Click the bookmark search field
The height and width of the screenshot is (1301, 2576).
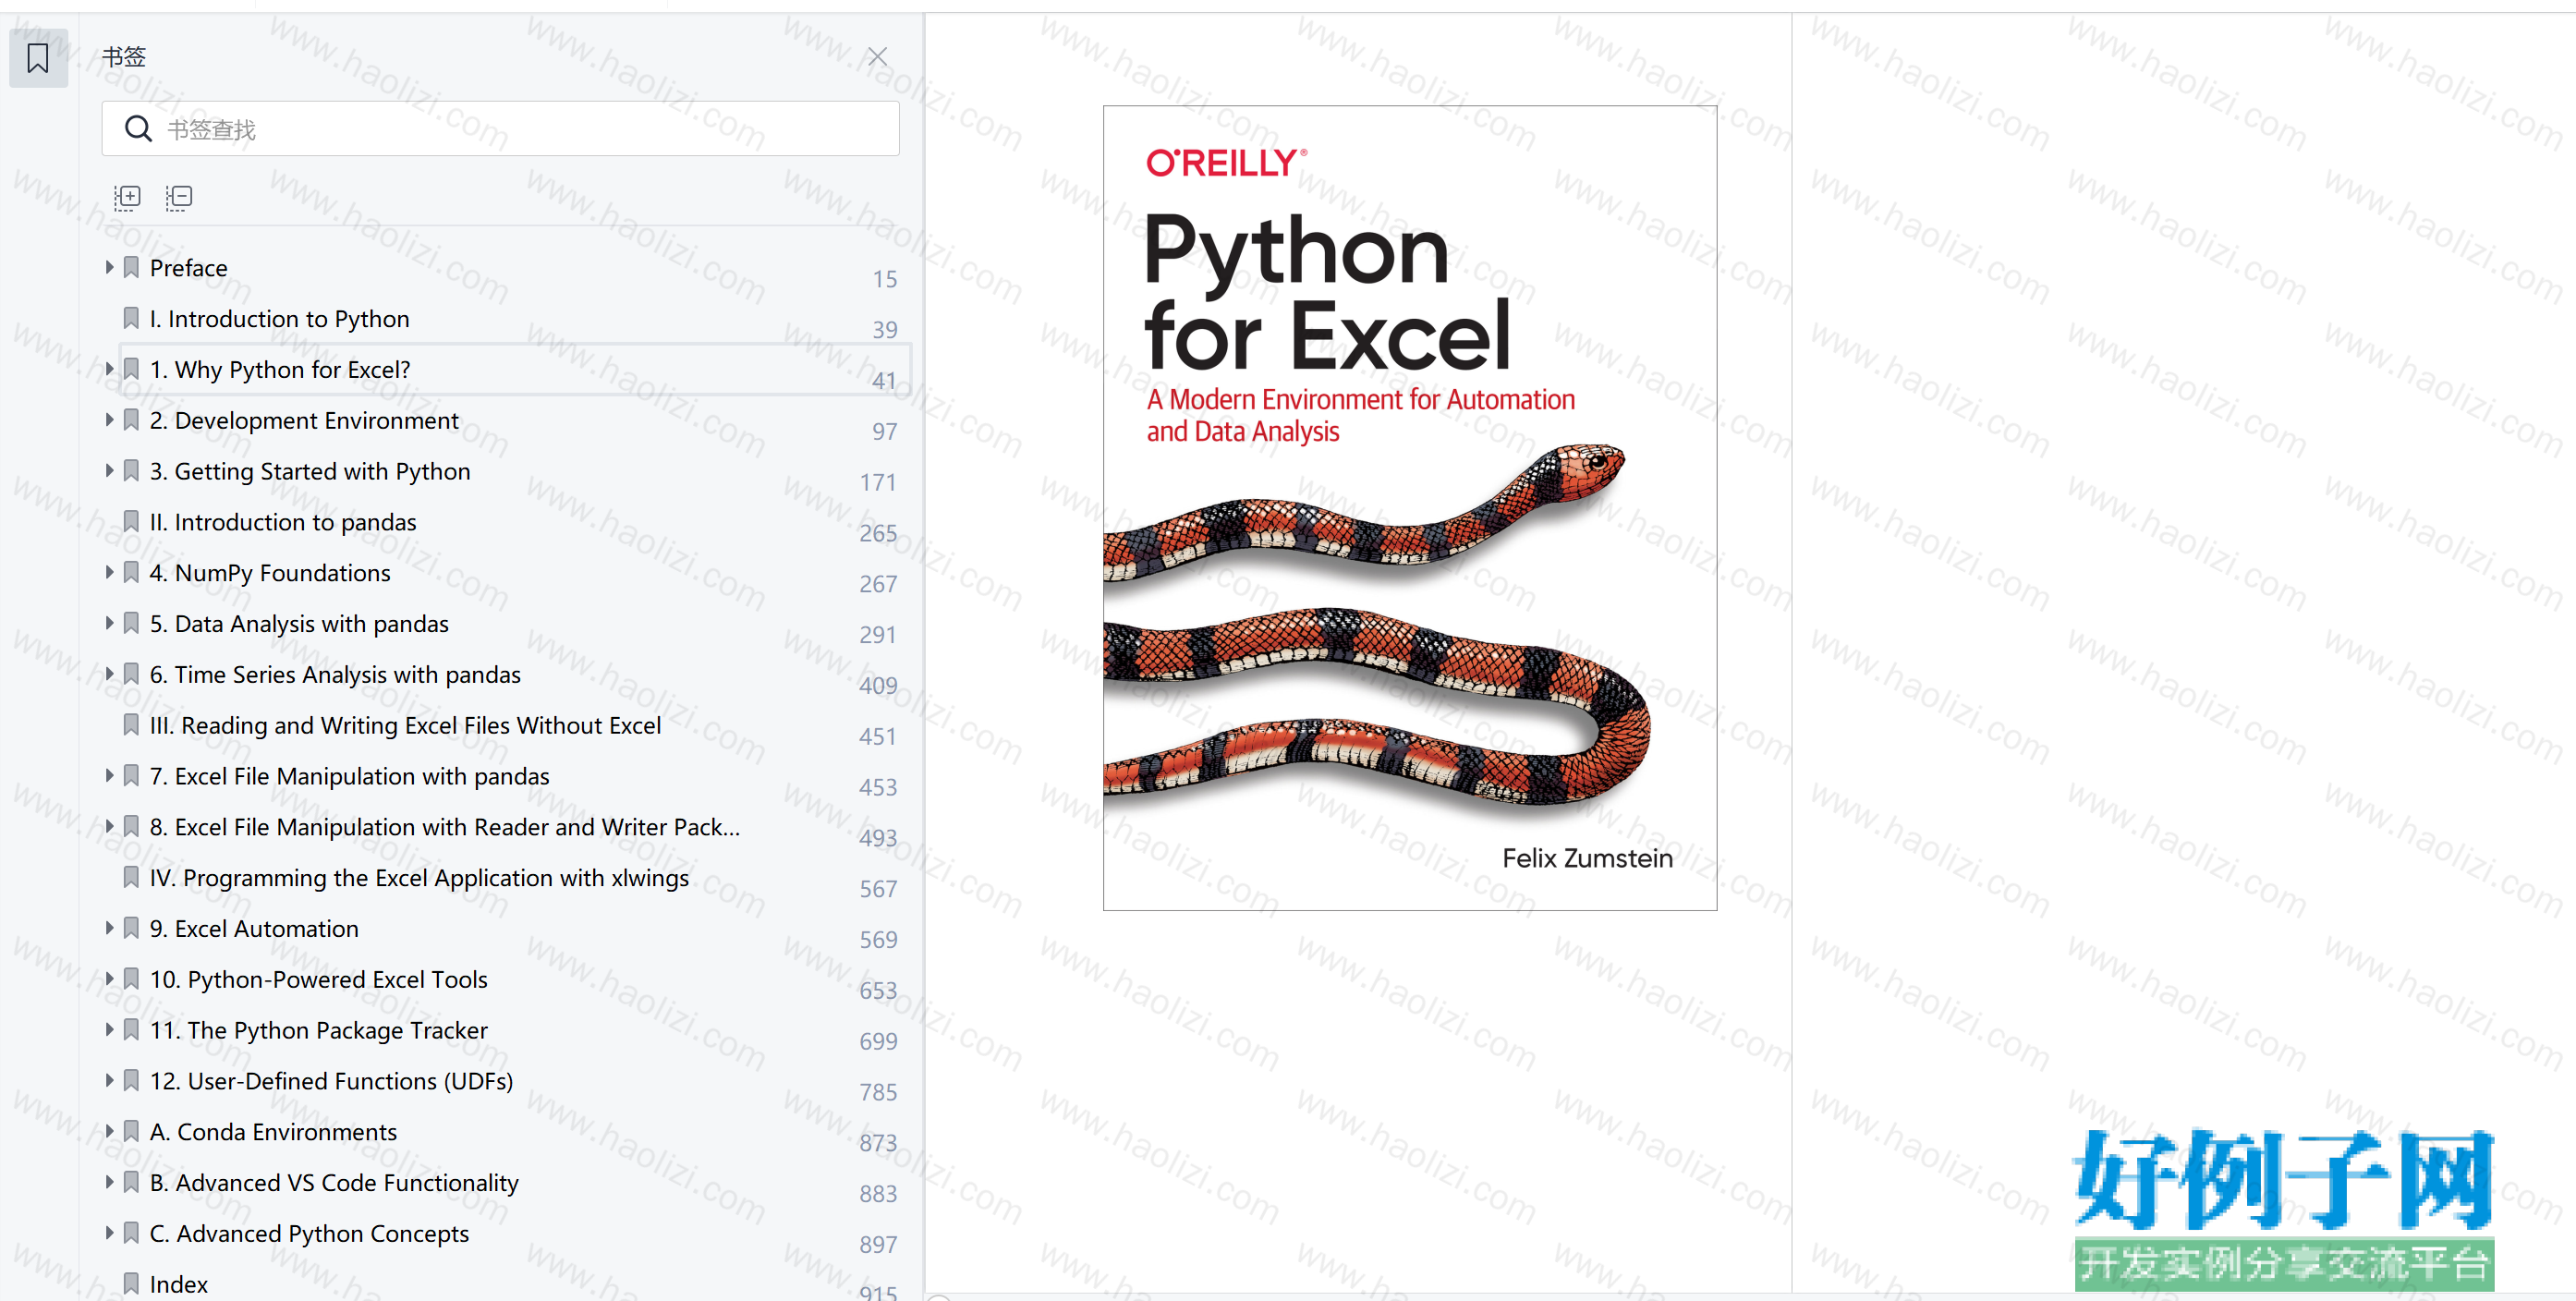500,129
